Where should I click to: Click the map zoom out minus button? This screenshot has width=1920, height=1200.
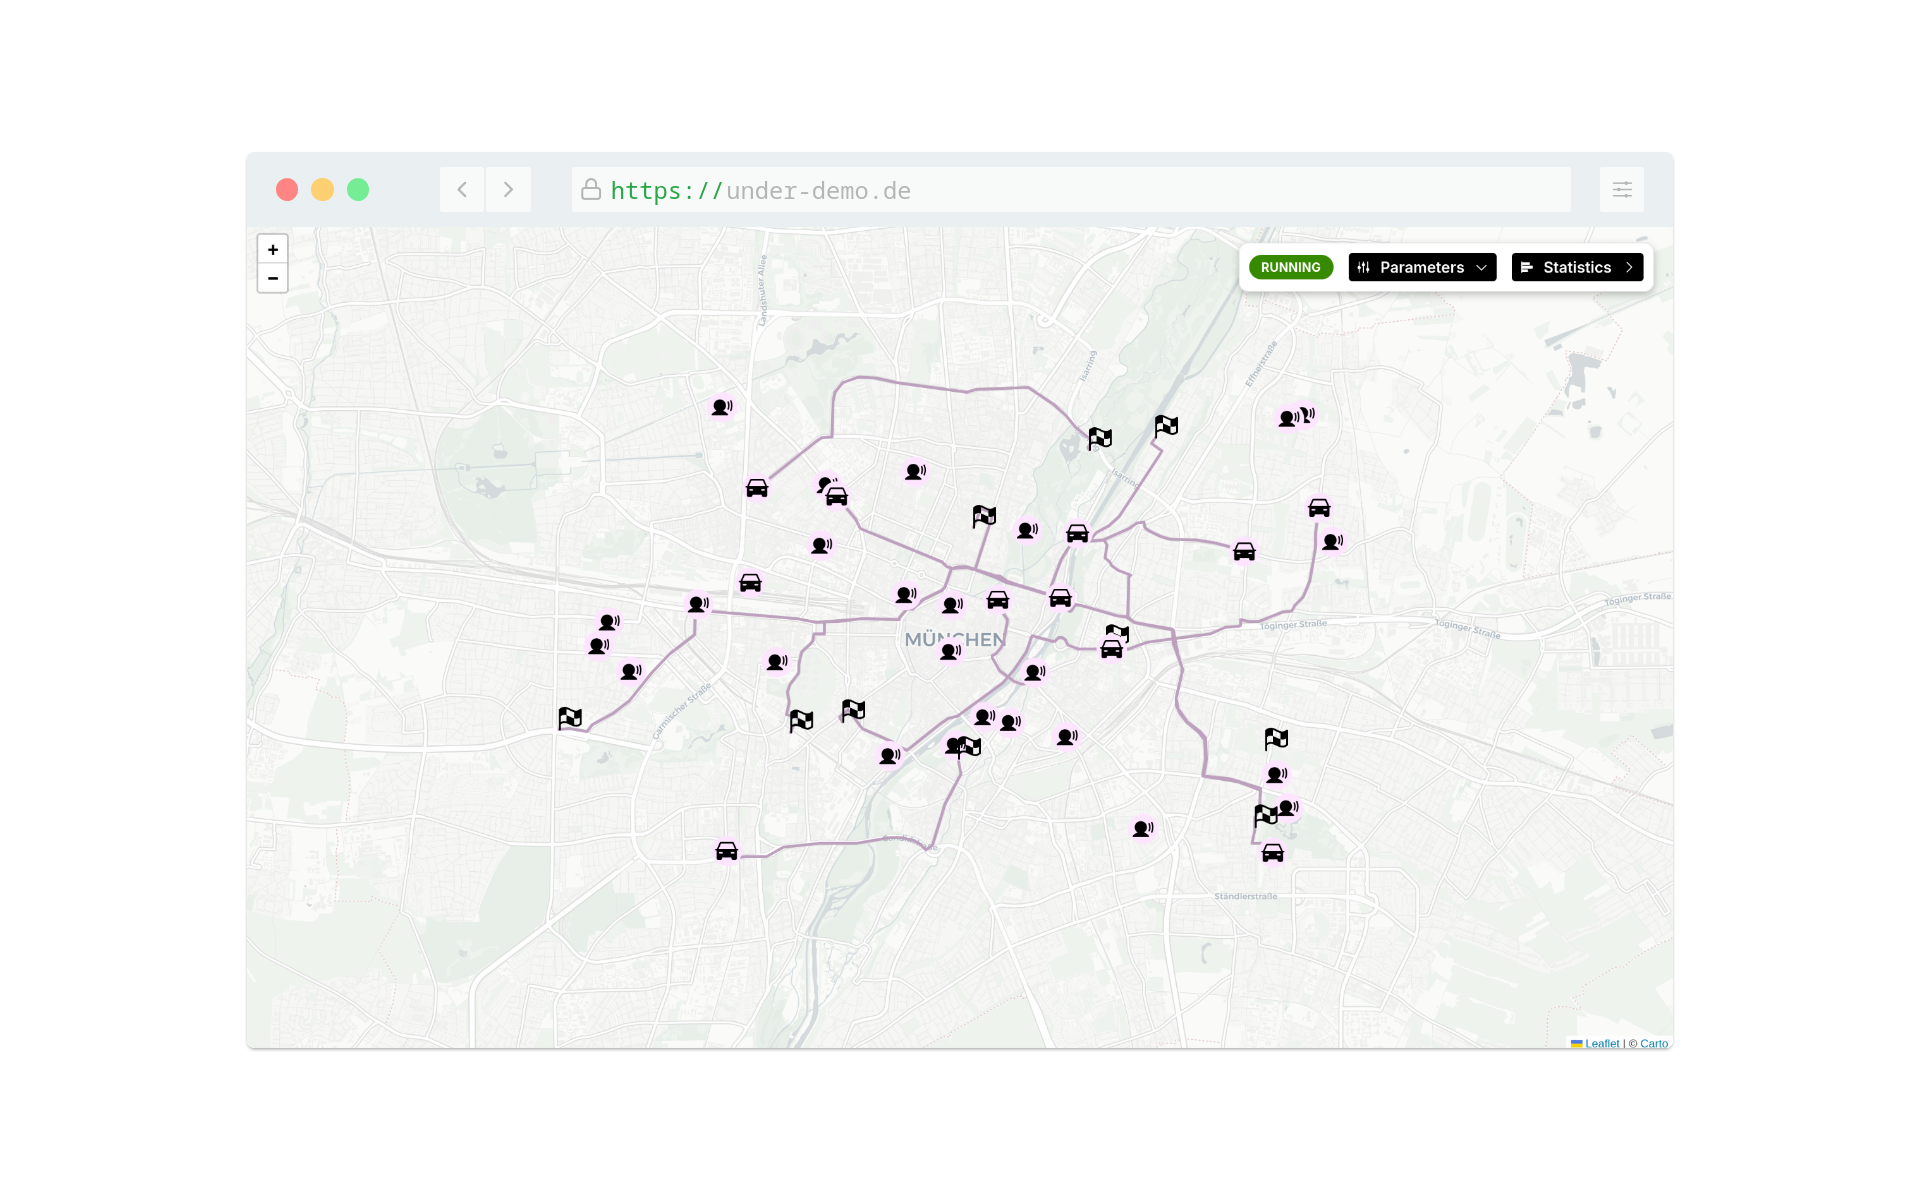273,278
